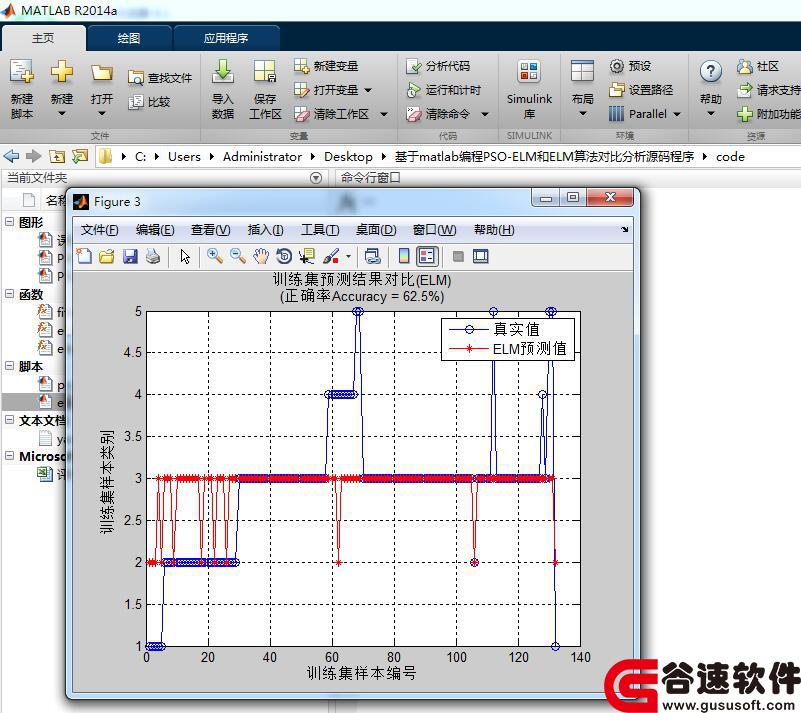Click New Figure icon in Figure 3 toolbar

pos(84,256)
